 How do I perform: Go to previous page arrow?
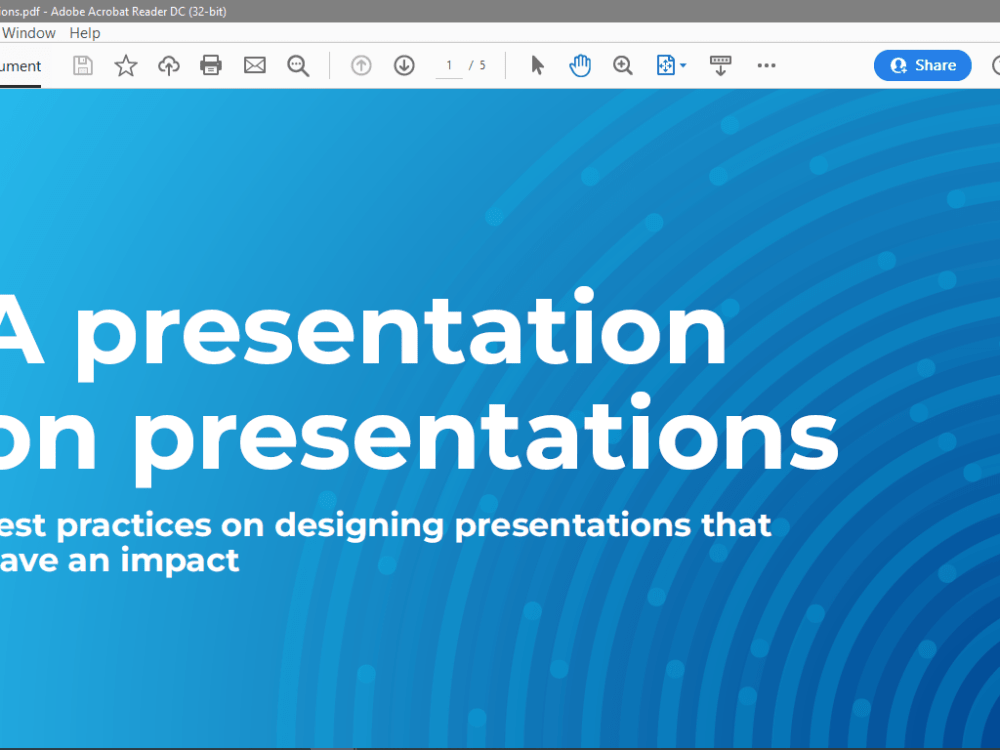coord(361,65)
